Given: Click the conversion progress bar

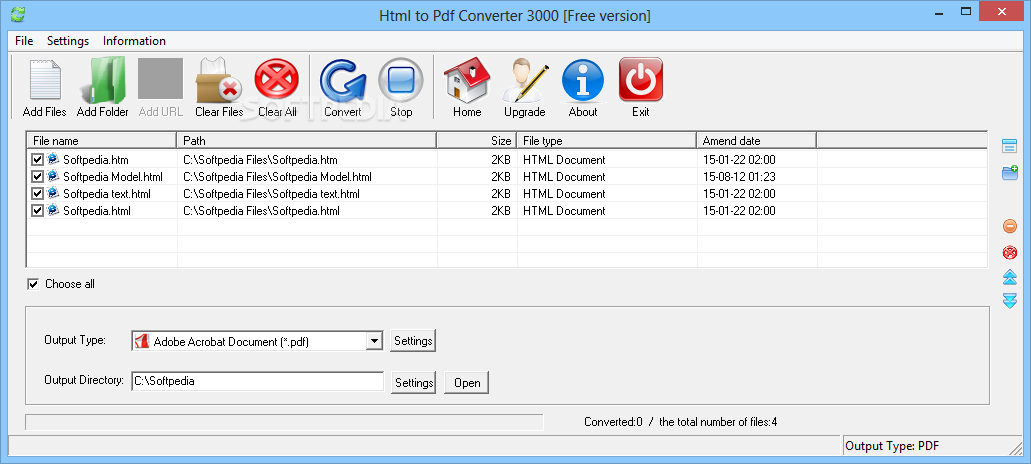Looking at the screenshot, I should click(x=284, y=422).
